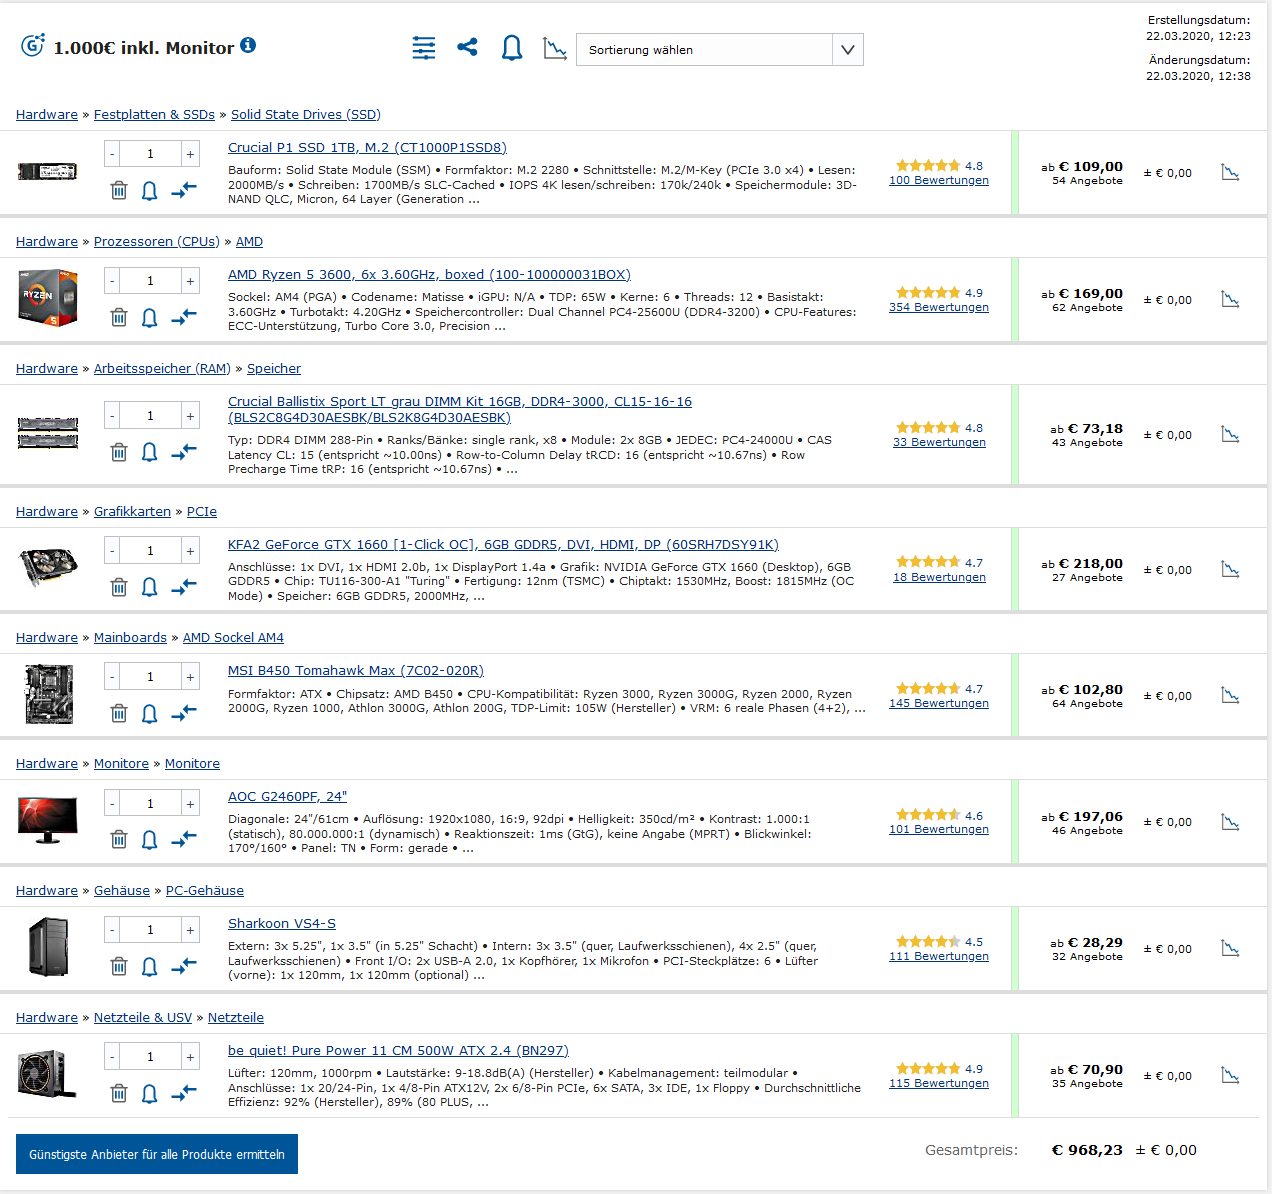
Task: Click quantity field of AOC G2460PF
Action: [151, 804]
